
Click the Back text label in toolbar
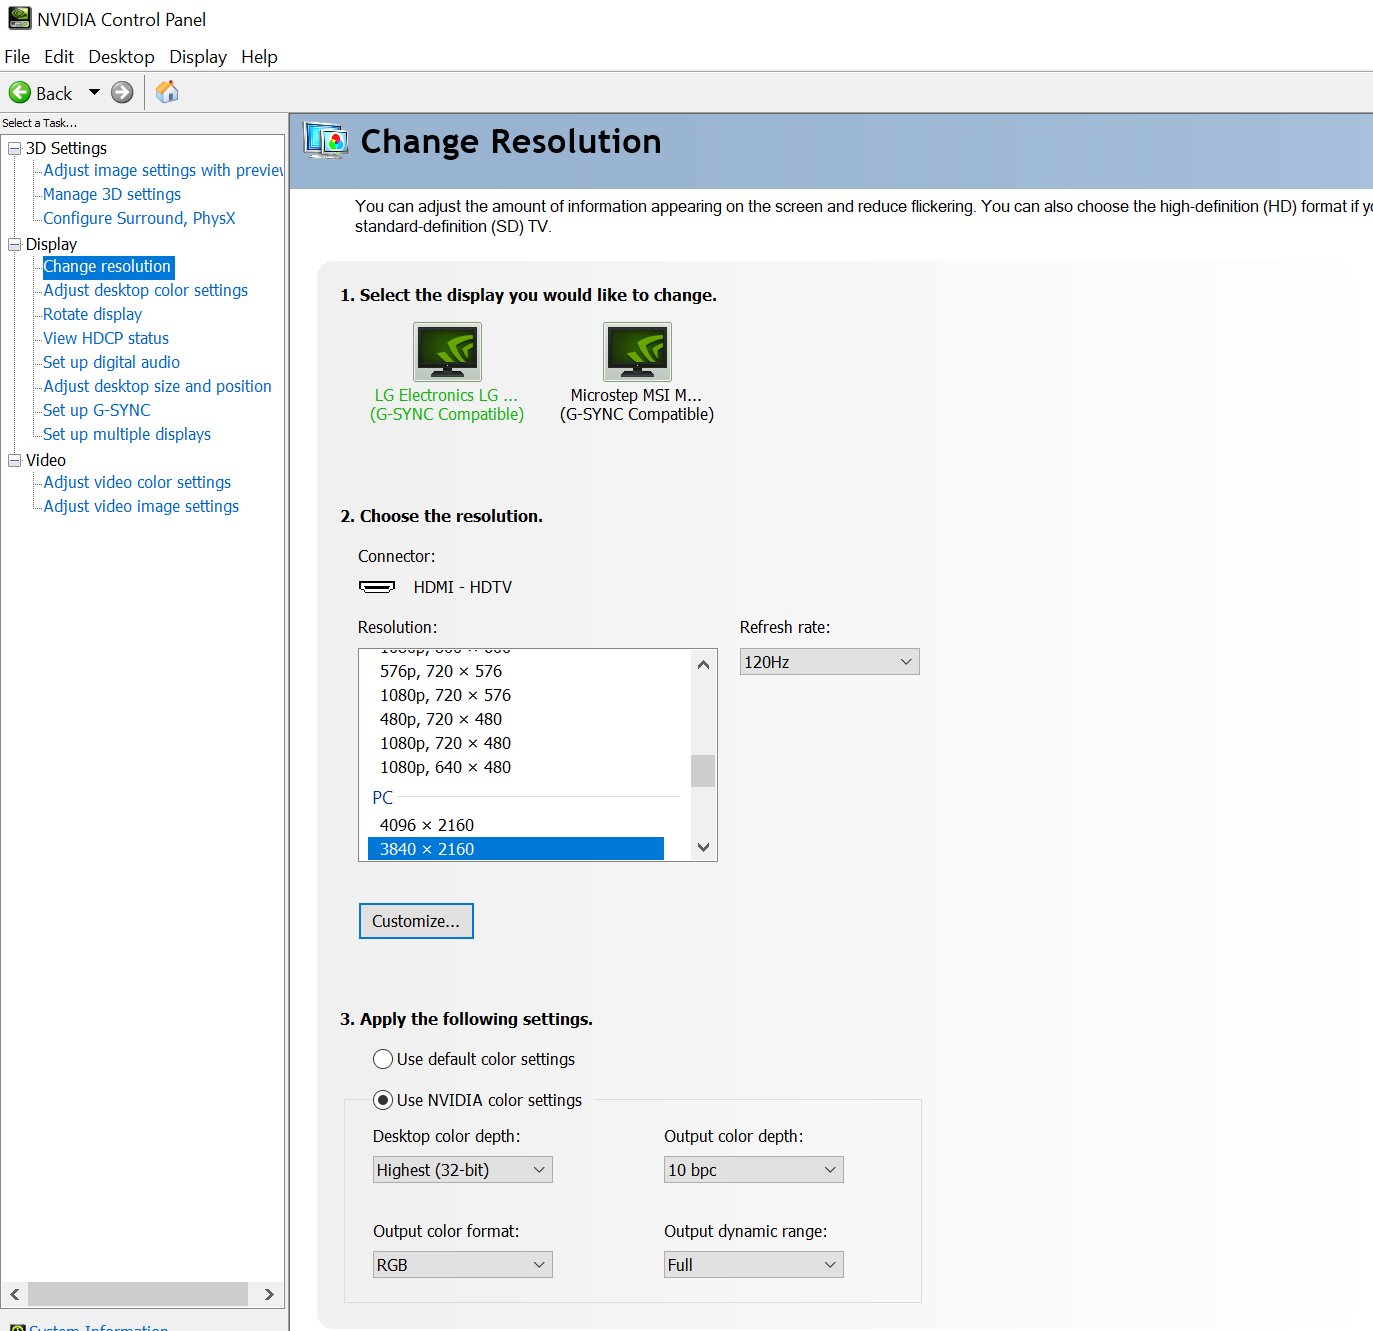(x=54, y=94)
